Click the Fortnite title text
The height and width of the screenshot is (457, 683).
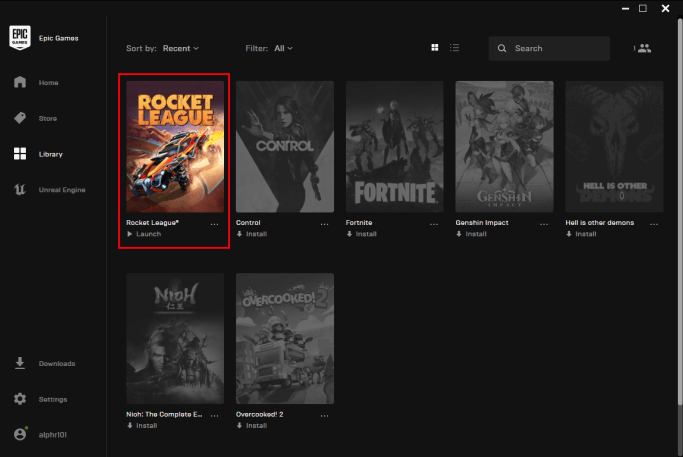pos(359,223)
